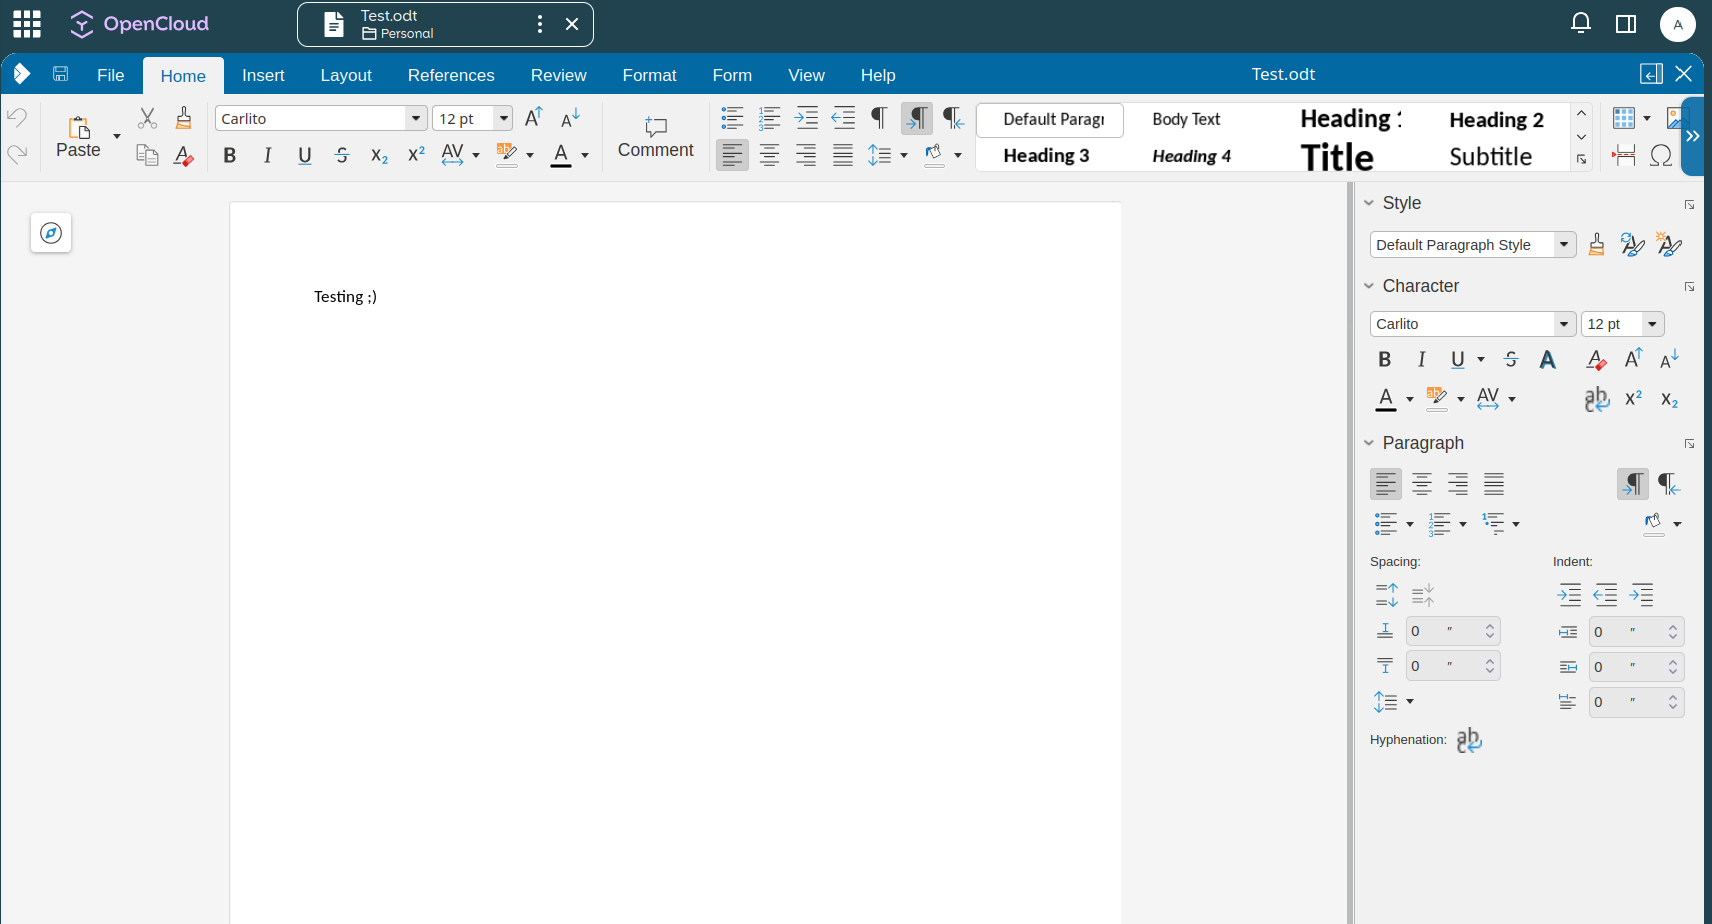Clone formatting with the paintbrush icon in ribbon
The width and height of the screenshot is (1712, 924).
pyautogui.click(x=183, y=118)
